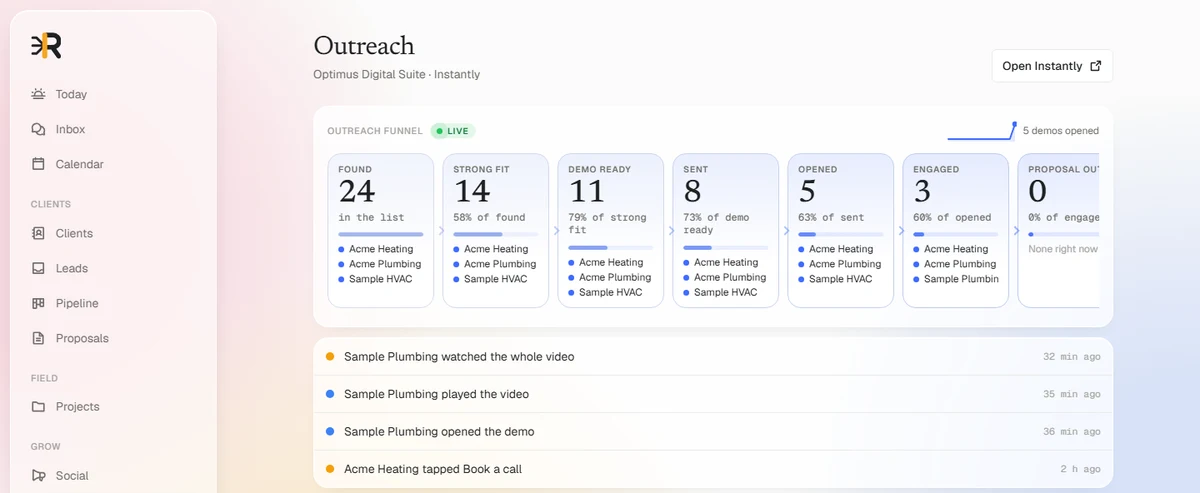Screen dimensions: 1200x493
Task: Click Sample HVAC in the Demo Ready card
Action: click(610, 293)
